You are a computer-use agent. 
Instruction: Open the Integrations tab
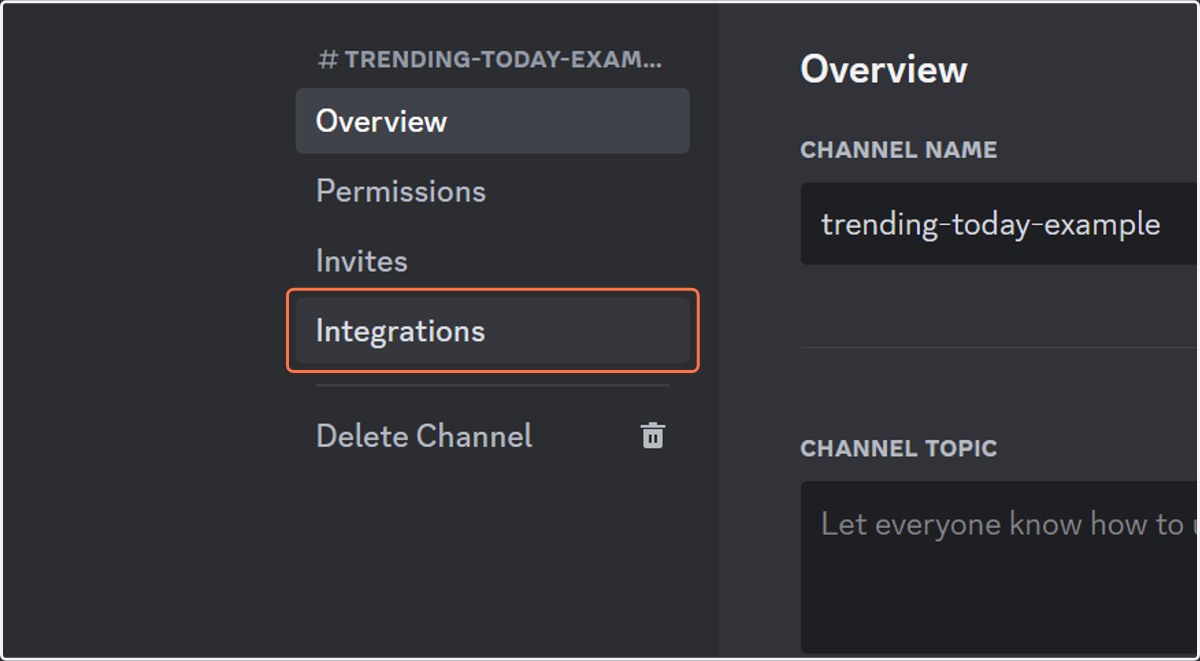coord(492,331)
